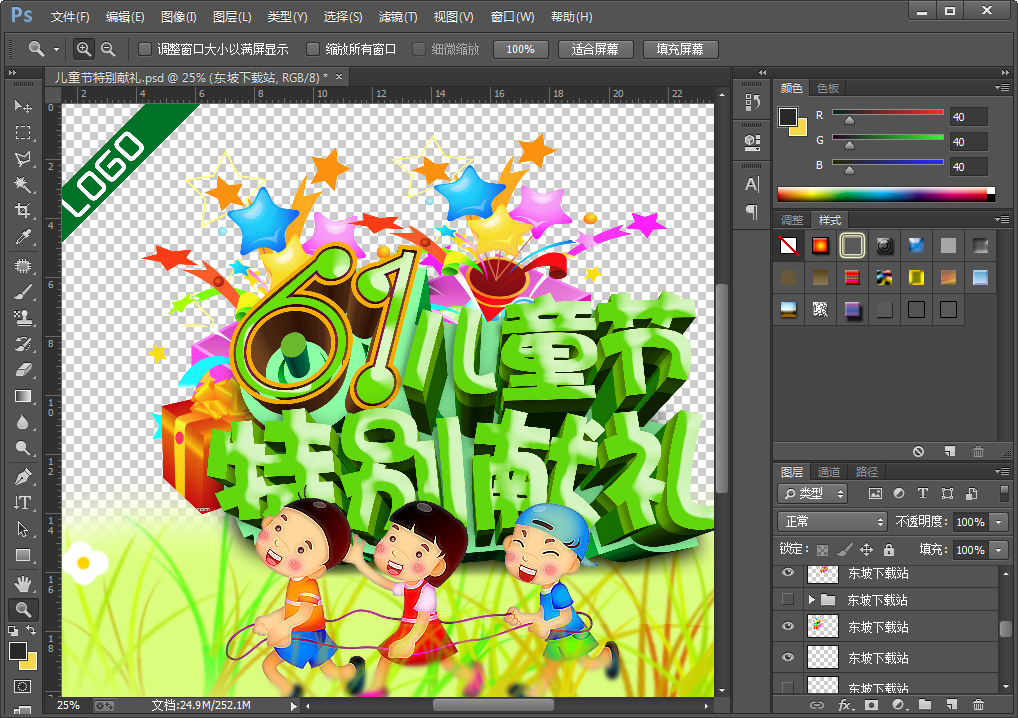Click the delete layer trash icon
The image size is (1018, 718).
[978, 705]
